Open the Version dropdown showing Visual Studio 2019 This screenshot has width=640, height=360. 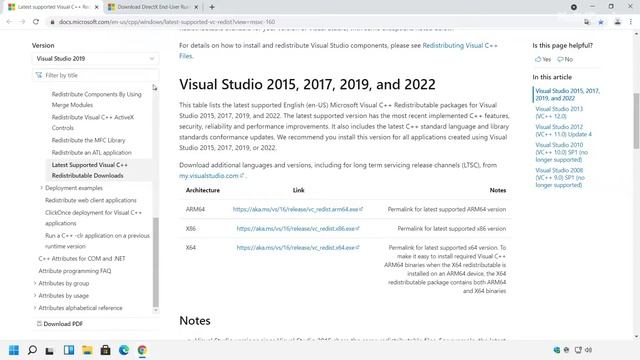(x=95, y=59)
